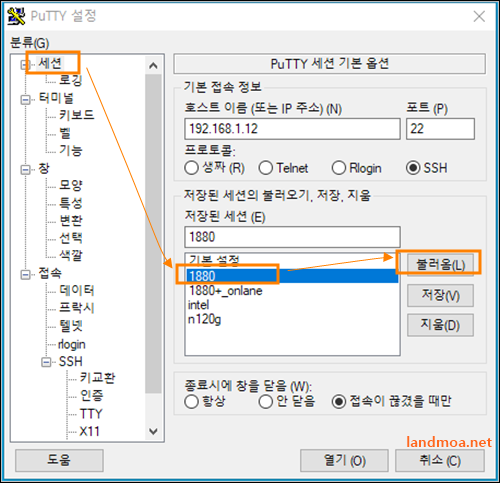Open the 색깔 settings category
The height and width of the screenshot is (483, 500).
tap(71, 255)
